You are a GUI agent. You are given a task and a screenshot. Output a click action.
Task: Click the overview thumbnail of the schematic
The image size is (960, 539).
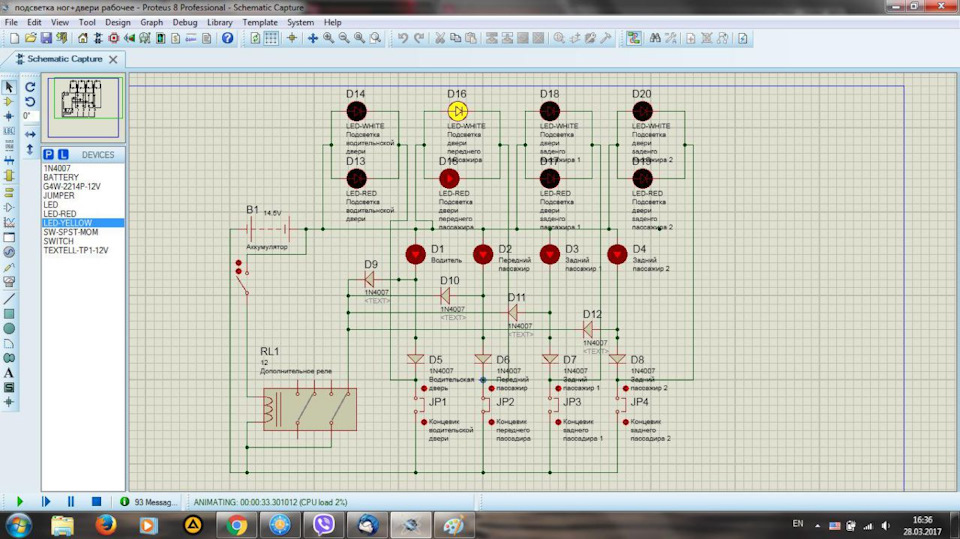(83, 107)
